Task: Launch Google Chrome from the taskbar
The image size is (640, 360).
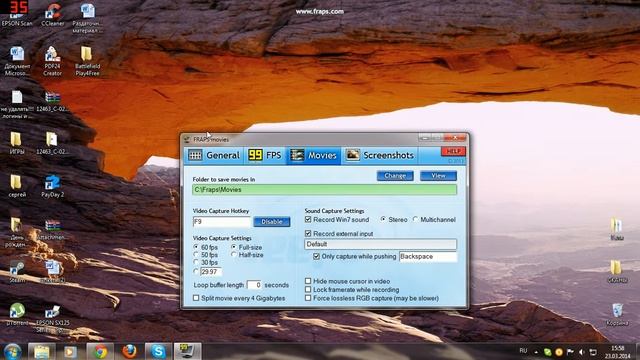Action: tap(100, 351)
